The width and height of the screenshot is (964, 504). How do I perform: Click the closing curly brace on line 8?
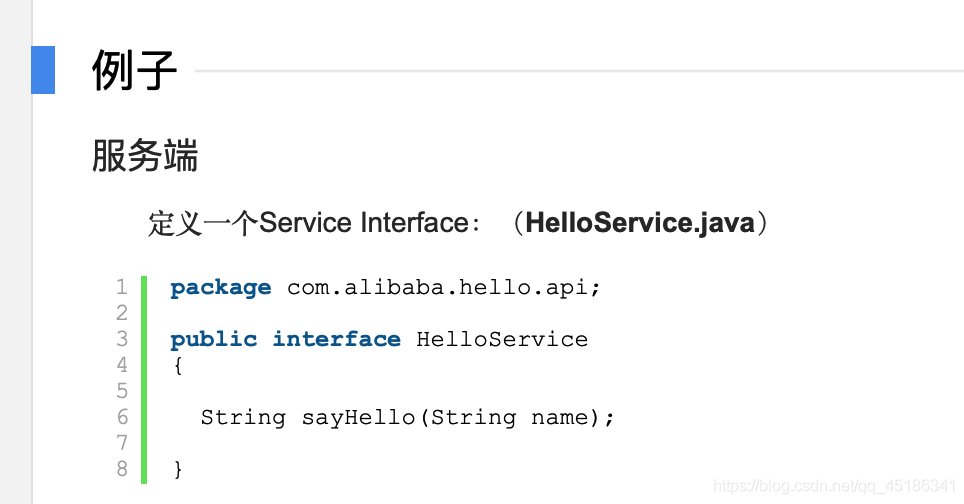pos(178,469)
